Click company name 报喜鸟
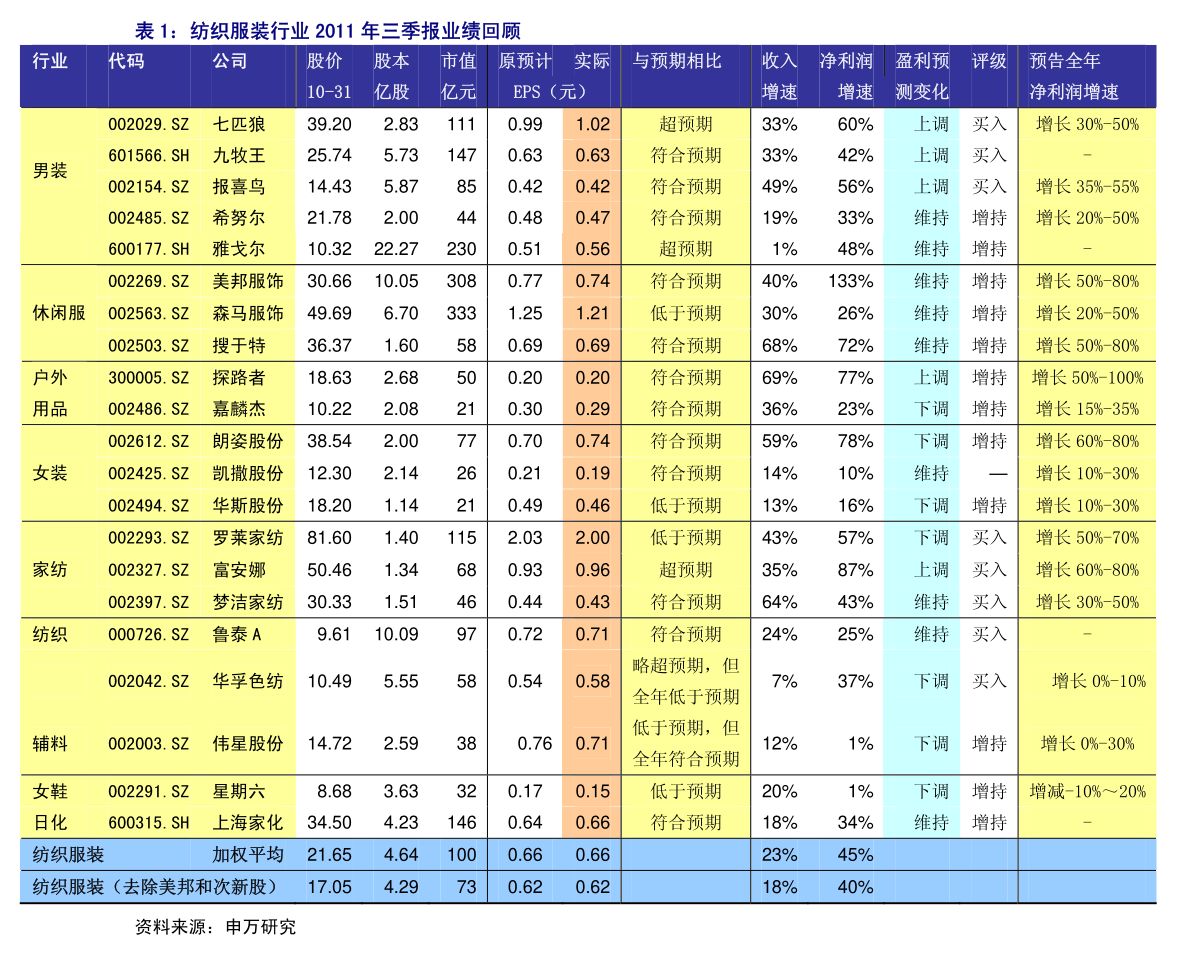This screenshot has width=1191, height=955. [239, 187]
